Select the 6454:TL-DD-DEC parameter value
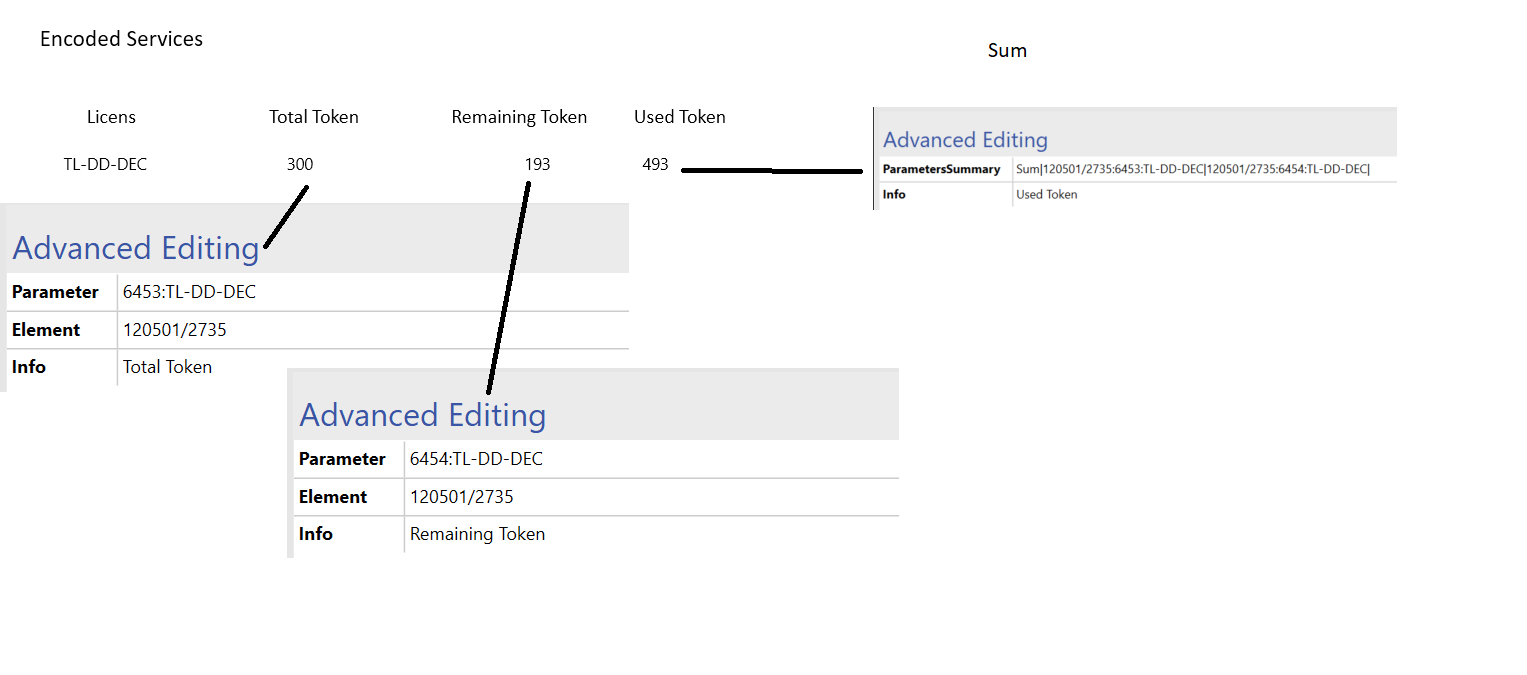The width and height of the screenshot is (1527, 675). [476, 459]
